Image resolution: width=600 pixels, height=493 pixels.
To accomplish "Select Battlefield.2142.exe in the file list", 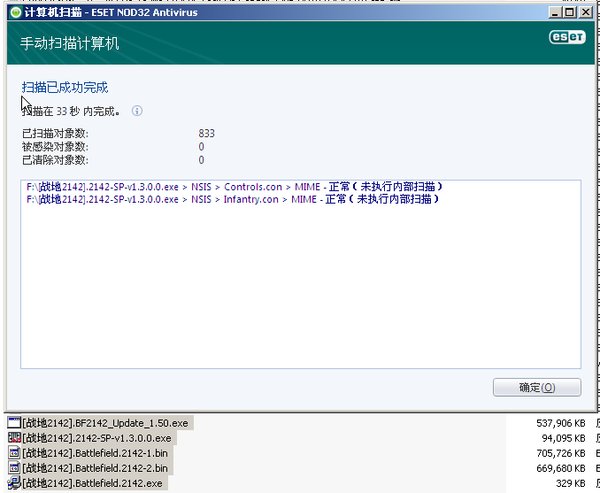I will point(92,483).
